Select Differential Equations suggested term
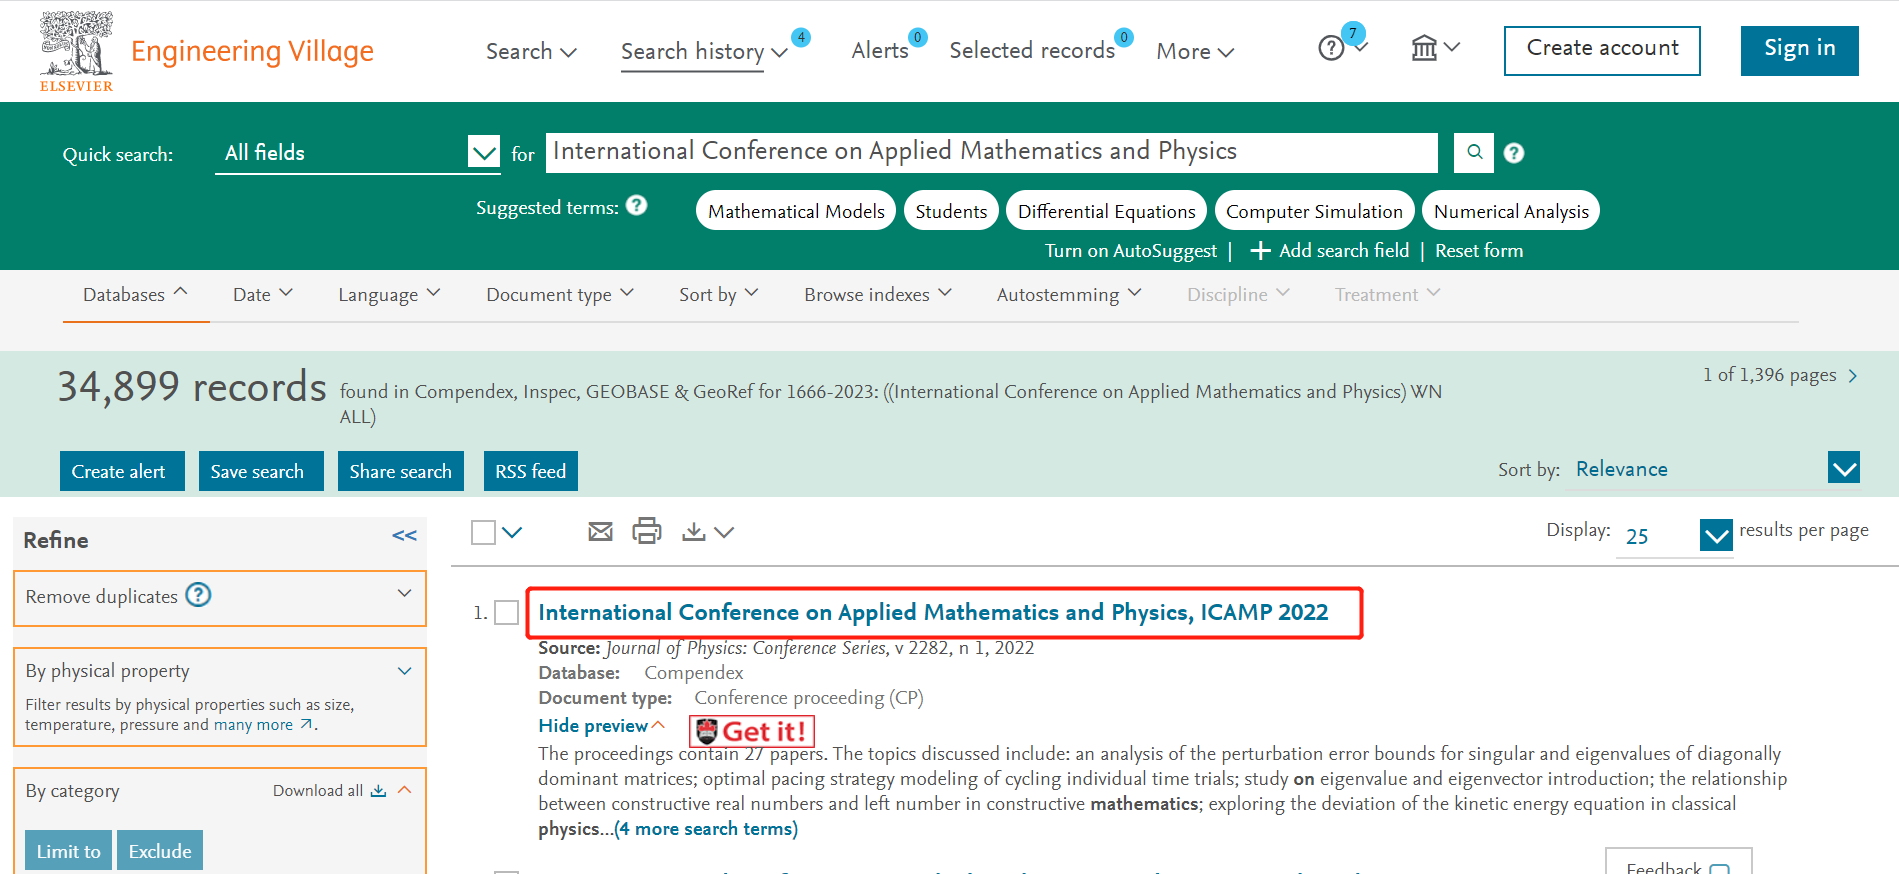The image size is (1899, 874). [x=1106, y=211]
